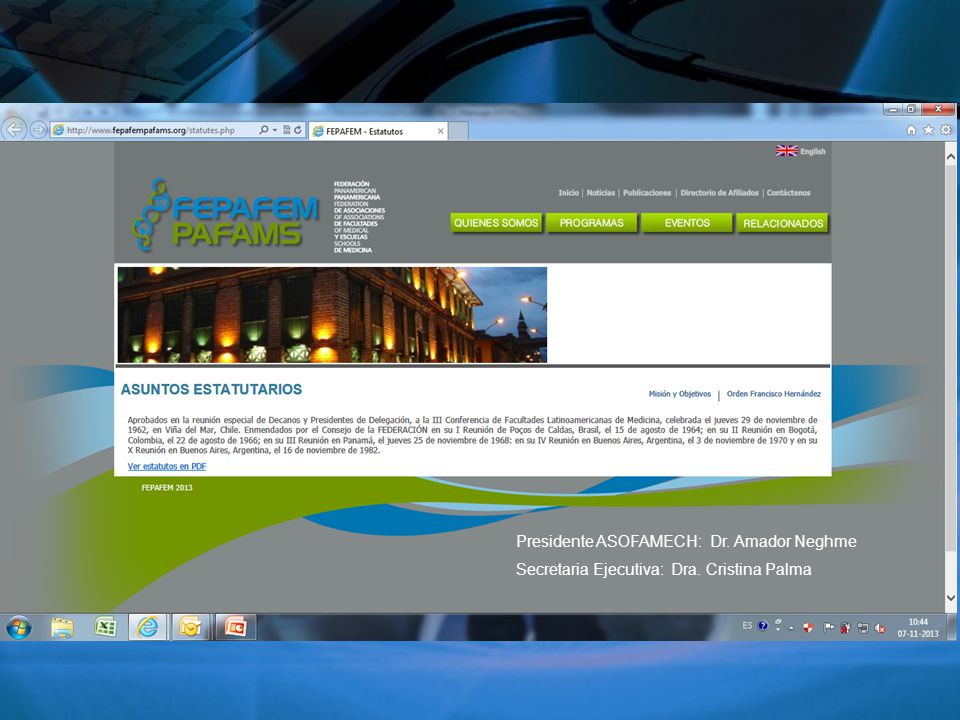Switch to Internet Explorer taskbar button
Viewport: 960px width, 720px height.
coord(148,628)
